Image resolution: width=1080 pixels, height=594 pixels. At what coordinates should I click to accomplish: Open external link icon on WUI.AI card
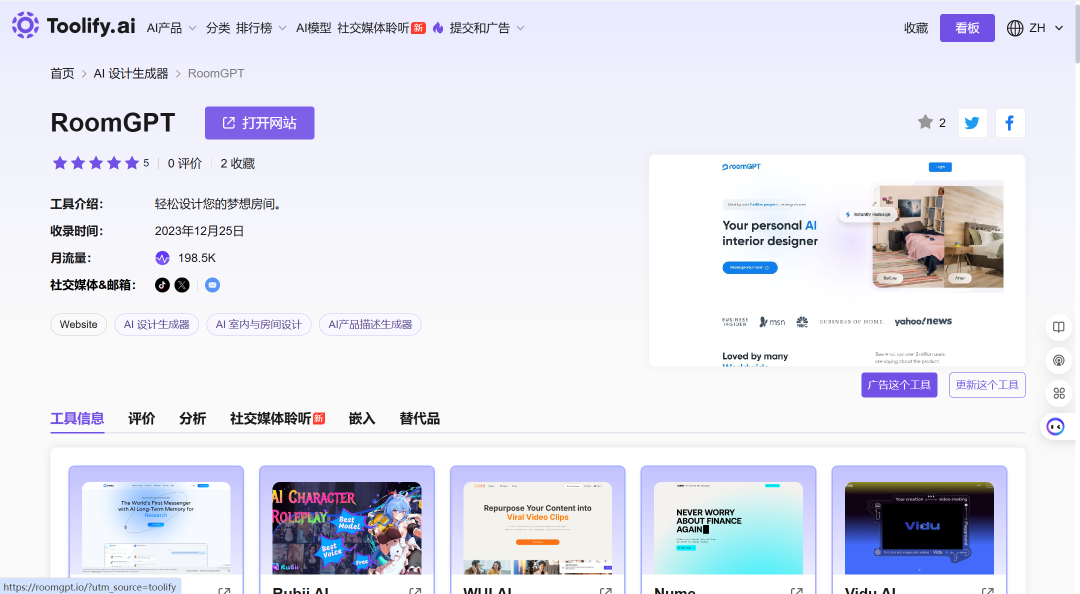point(605,591)
